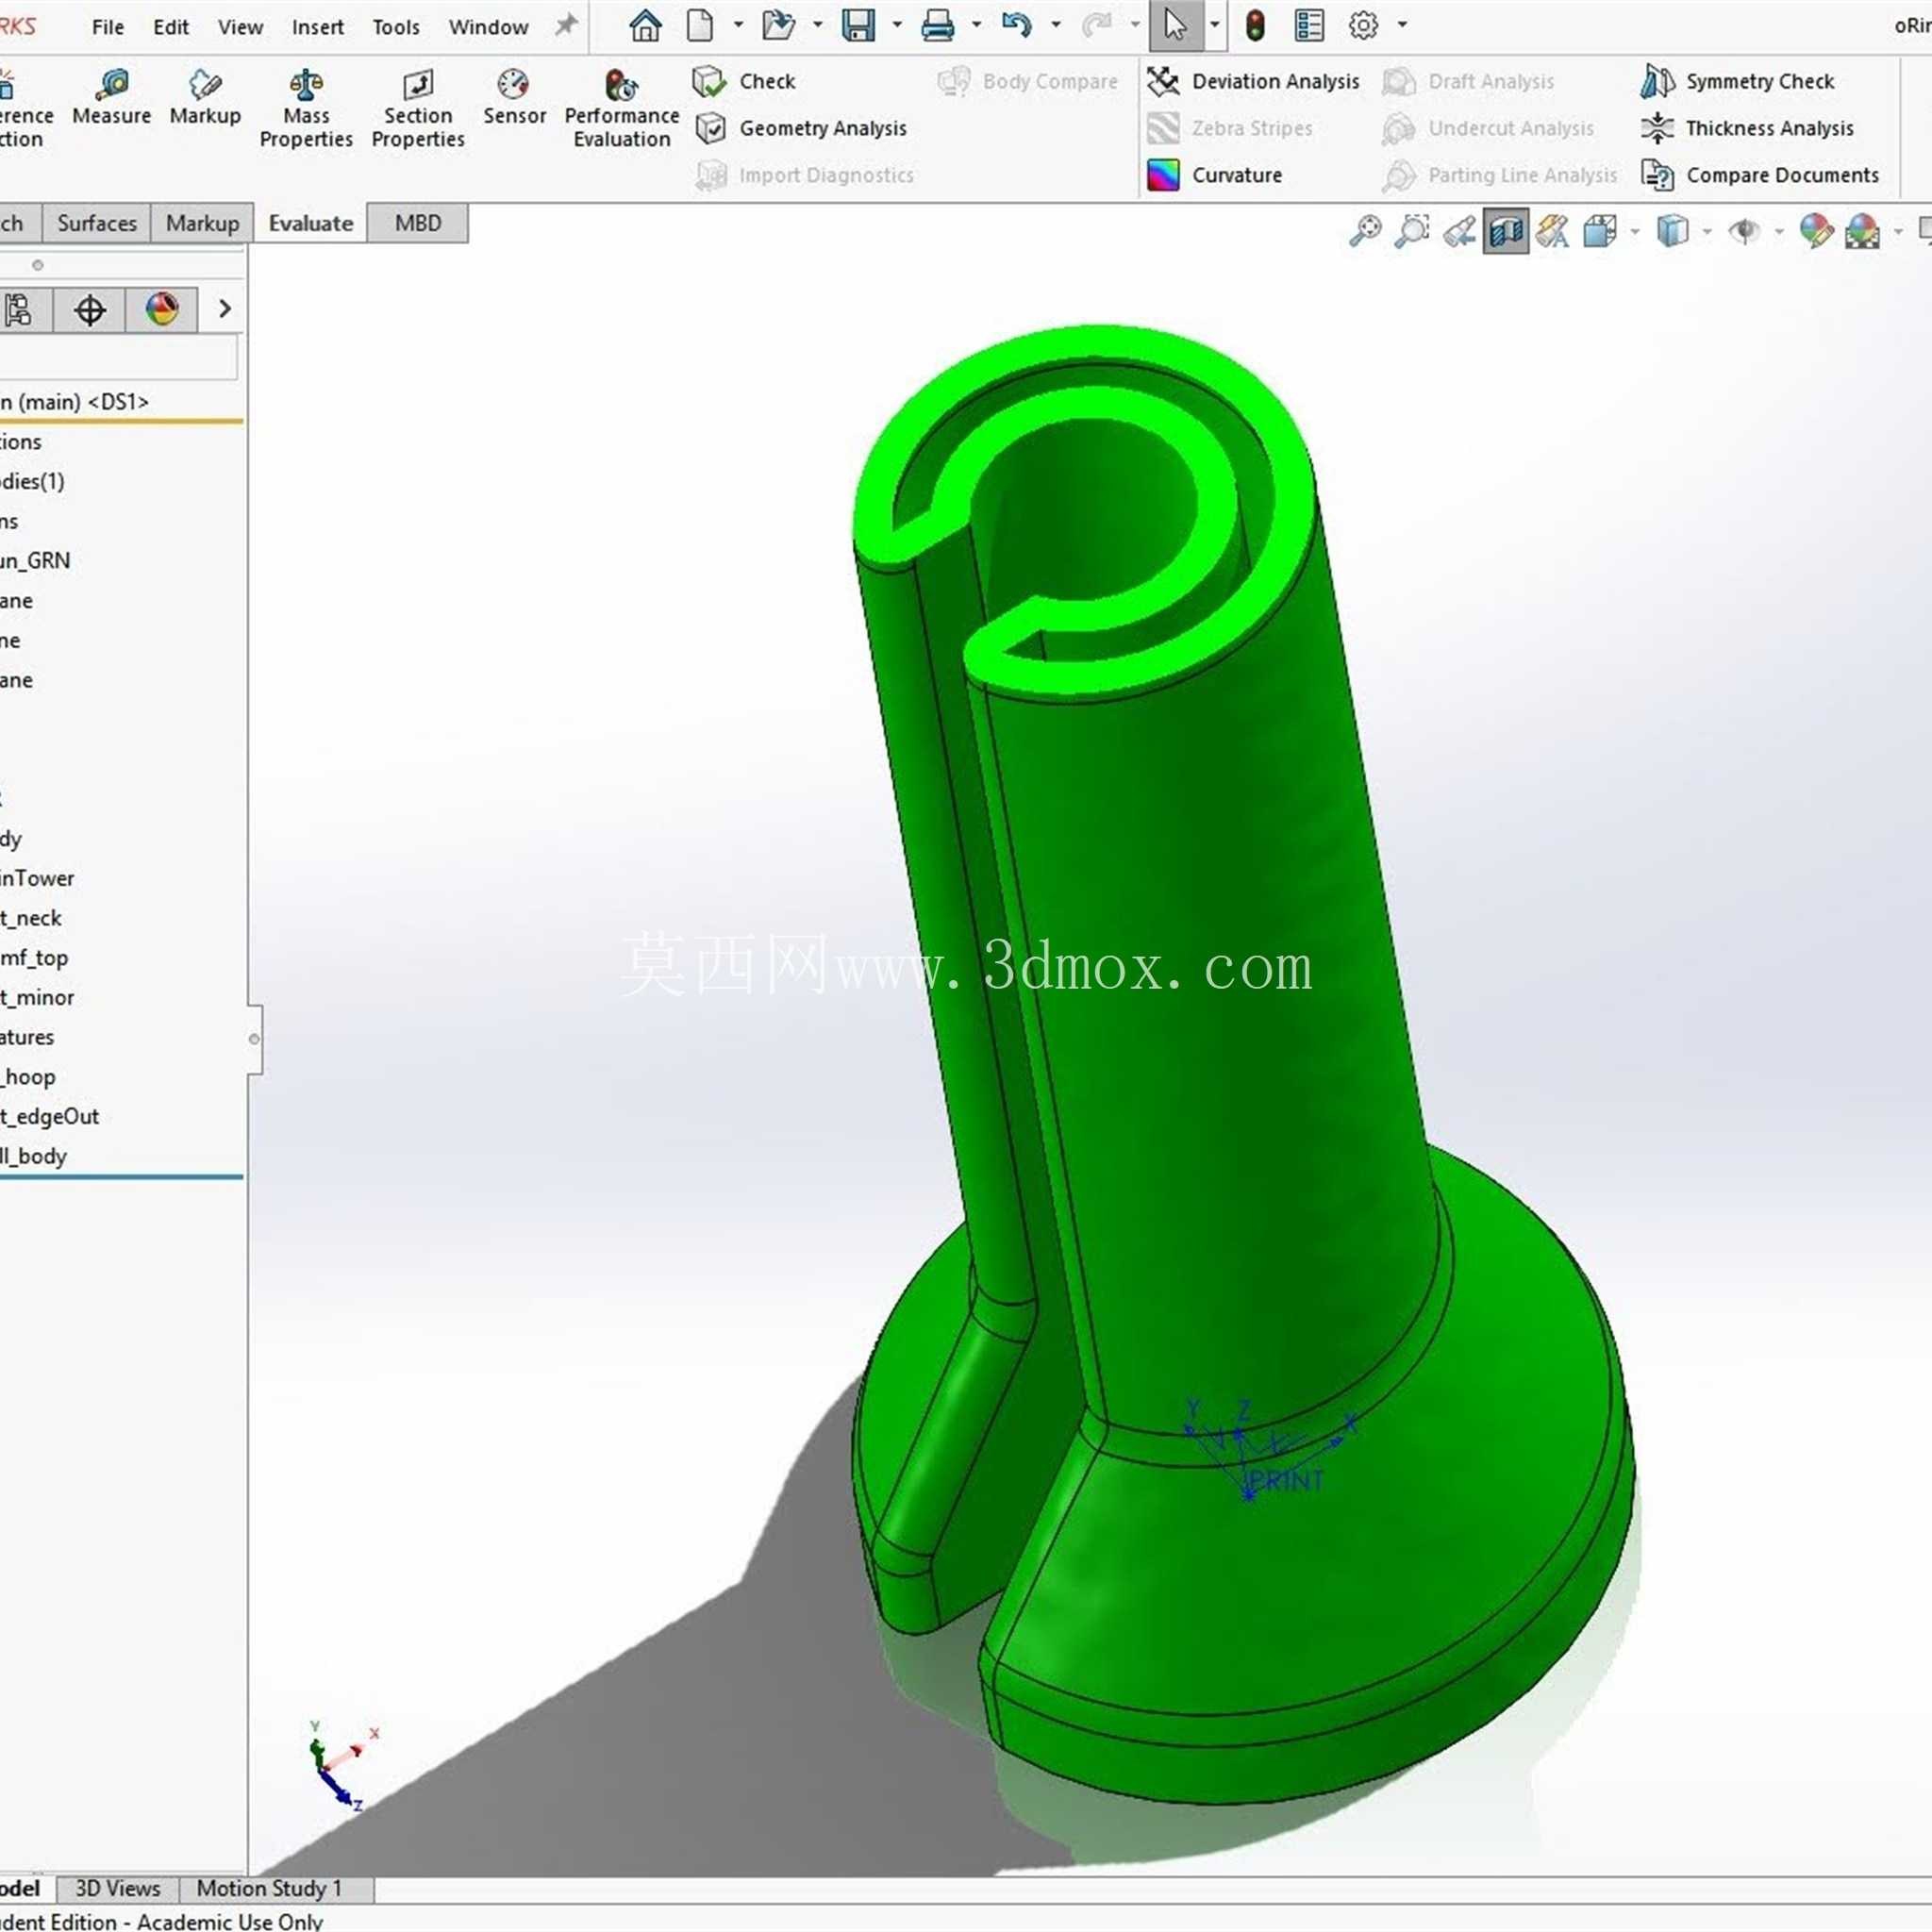The width and height of the screenshot is (1932, 1932).
Task: Switch to the Surfaces tab
Action: (97, 223)
